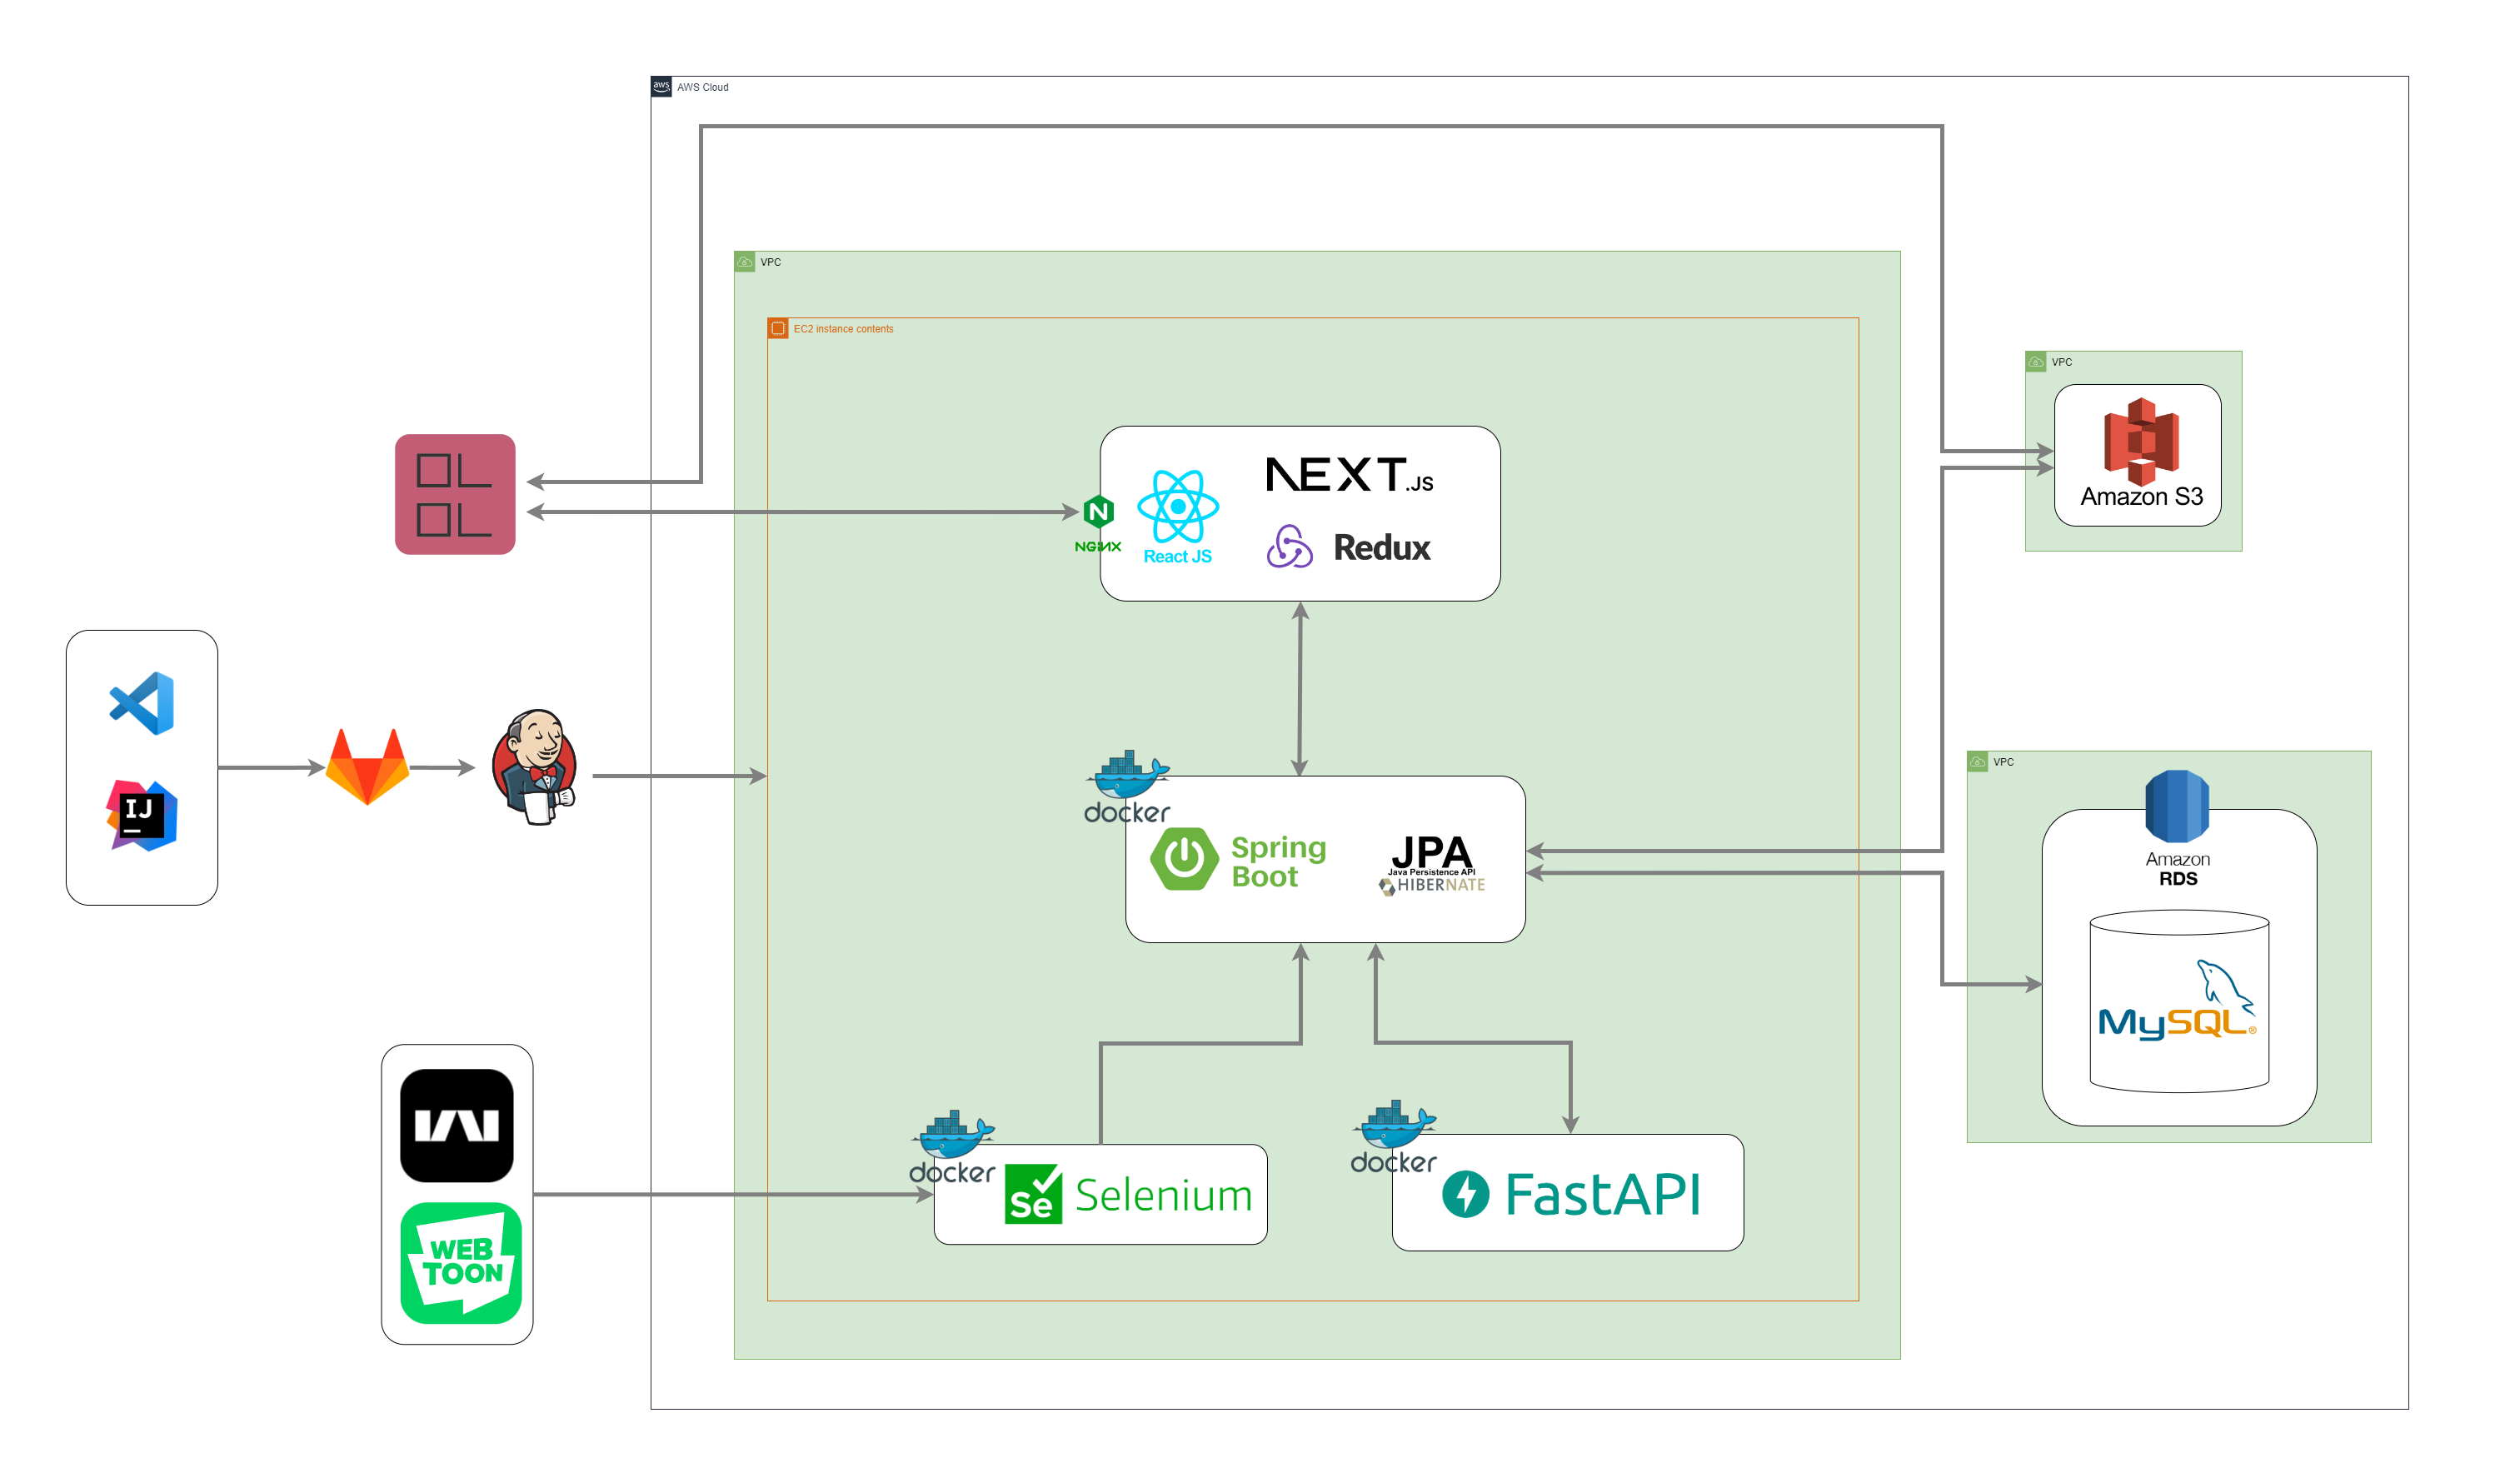Screen dimensions: 2520x1458
Task: Select the React JS atom icon
Action: click(1178, 507)
